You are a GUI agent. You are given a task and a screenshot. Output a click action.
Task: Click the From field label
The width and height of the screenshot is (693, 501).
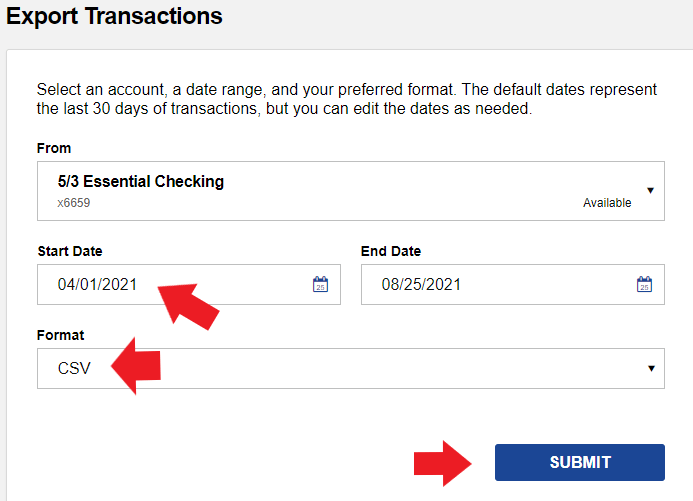click(x=54, y=148)
